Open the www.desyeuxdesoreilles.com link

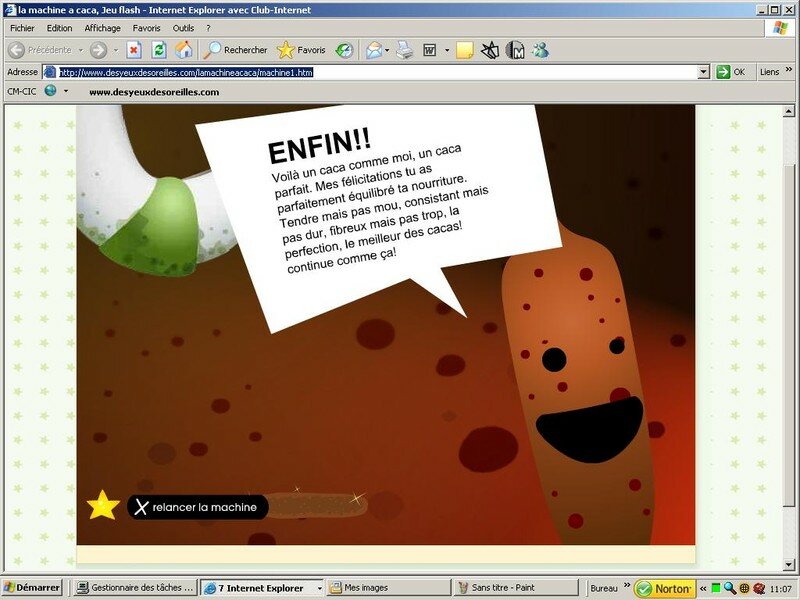[x=154, y=92]
